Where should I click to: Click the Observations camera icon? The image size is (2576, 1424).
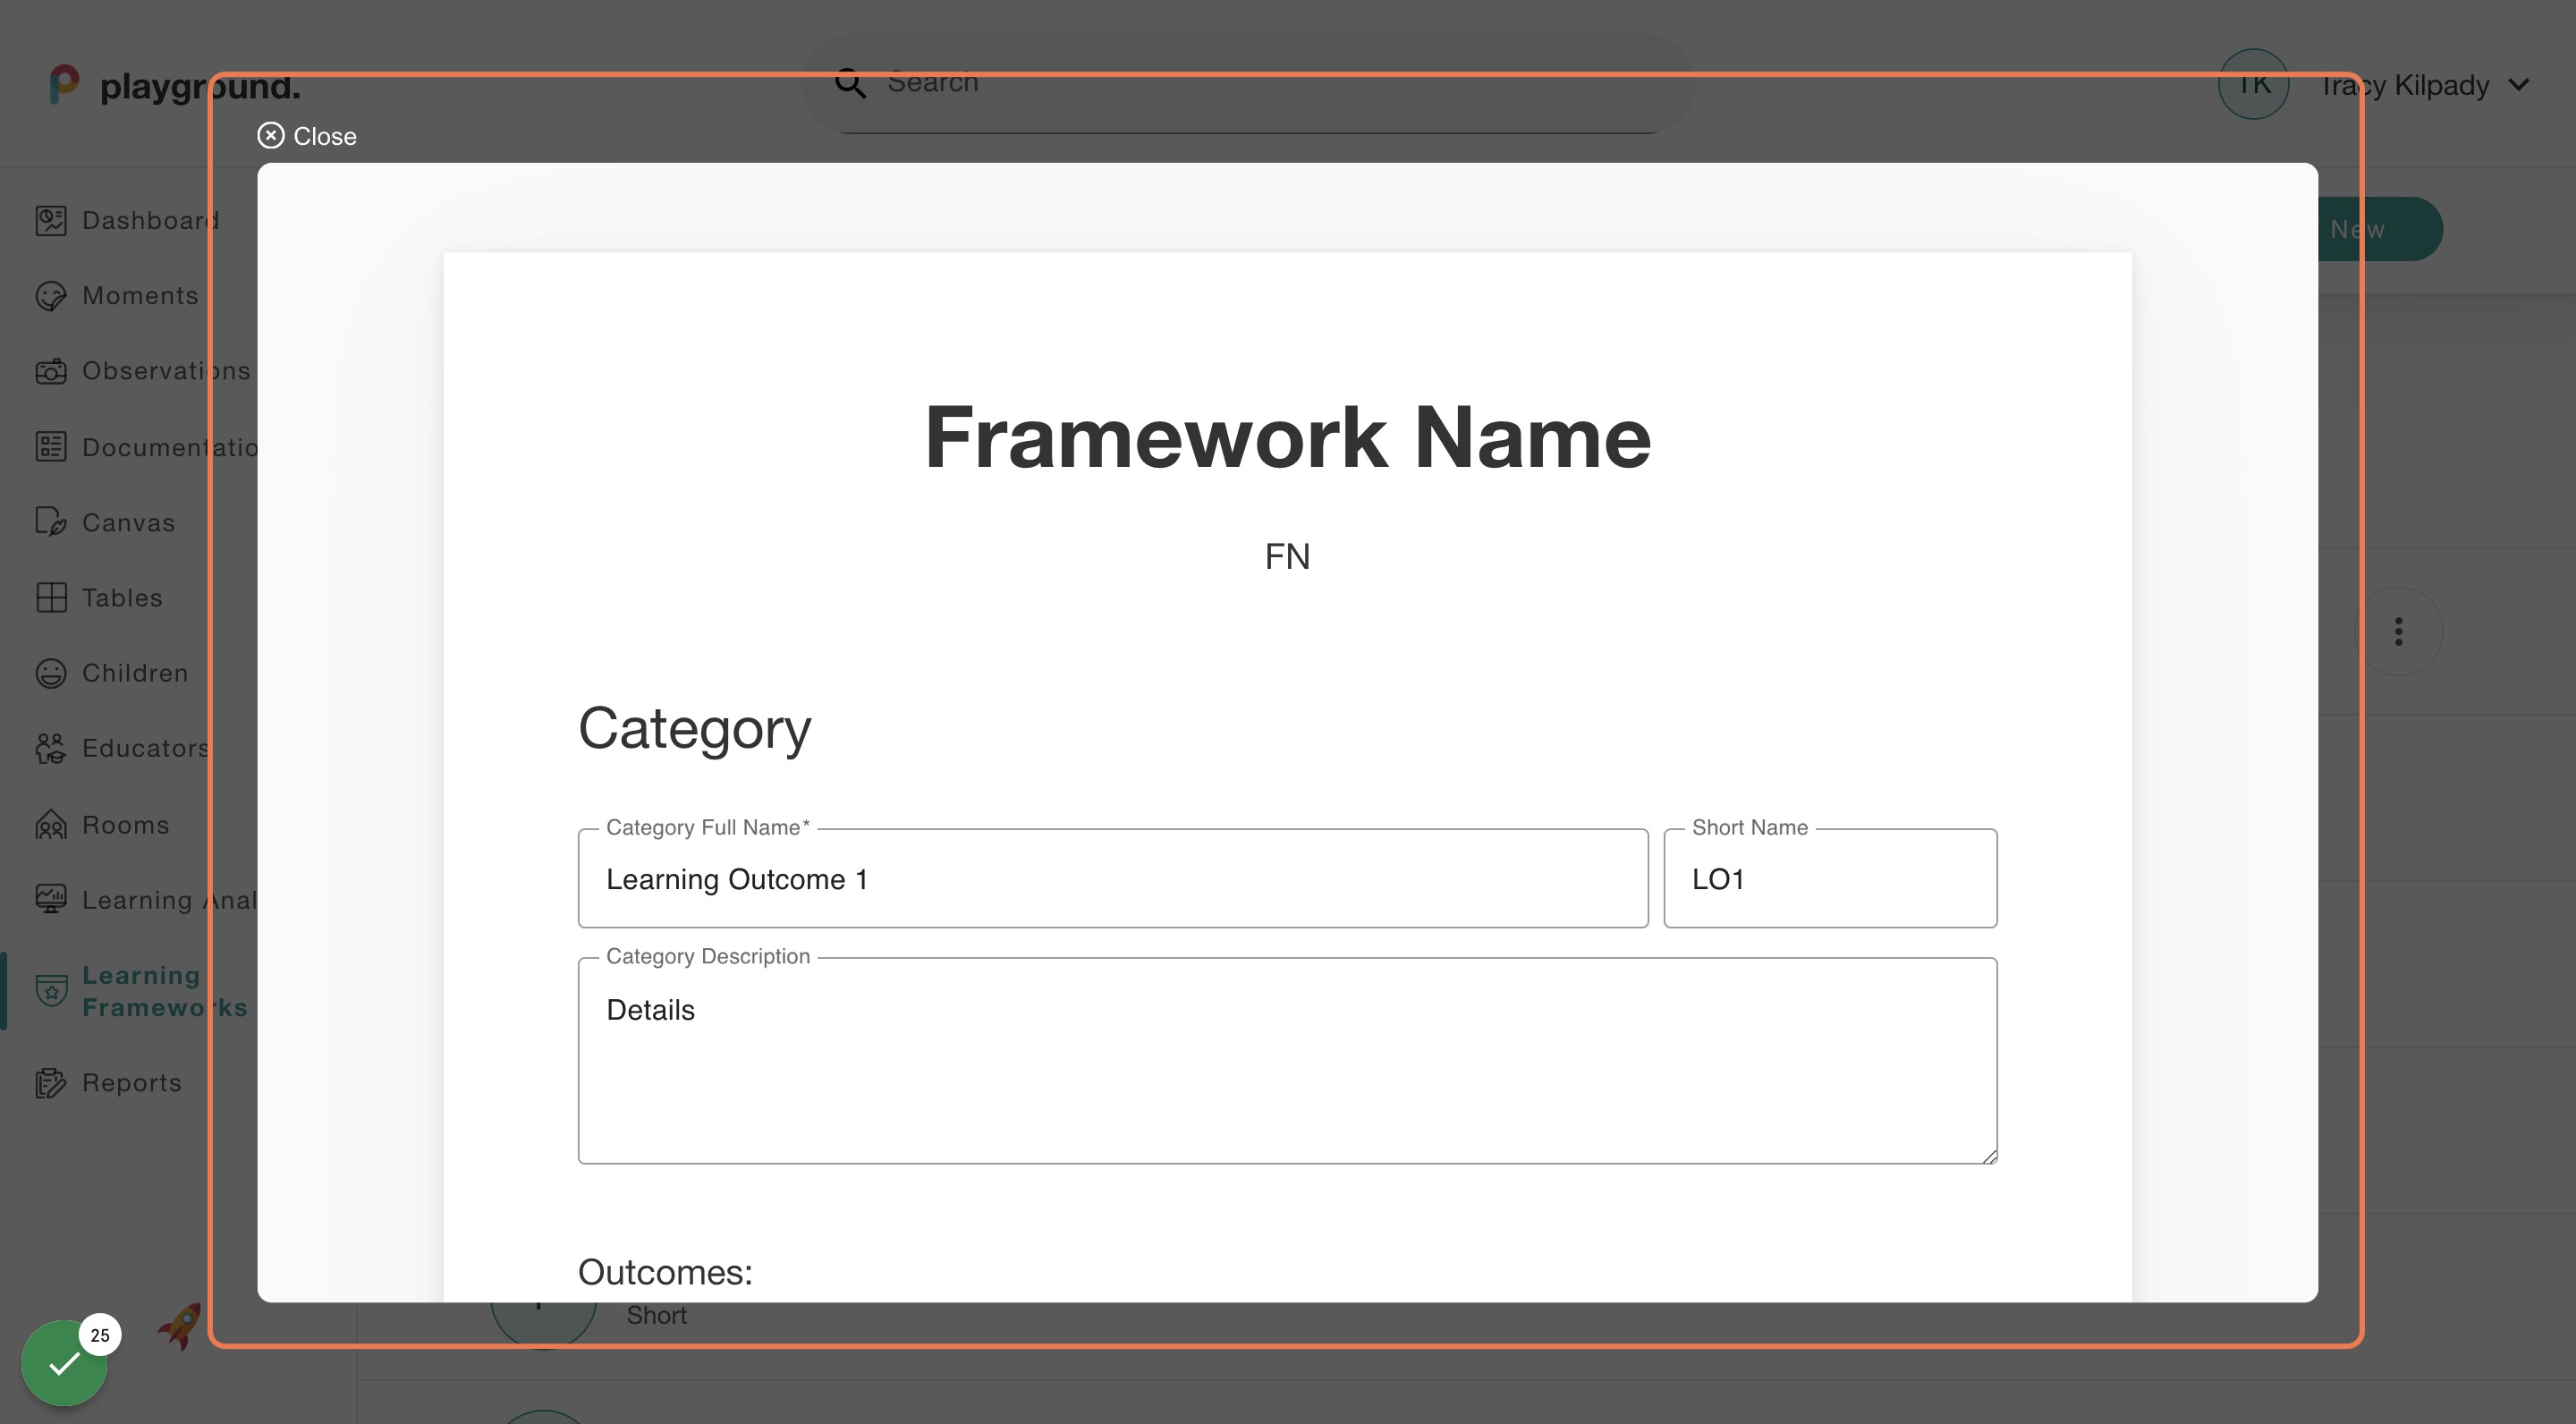coord(52,371)
